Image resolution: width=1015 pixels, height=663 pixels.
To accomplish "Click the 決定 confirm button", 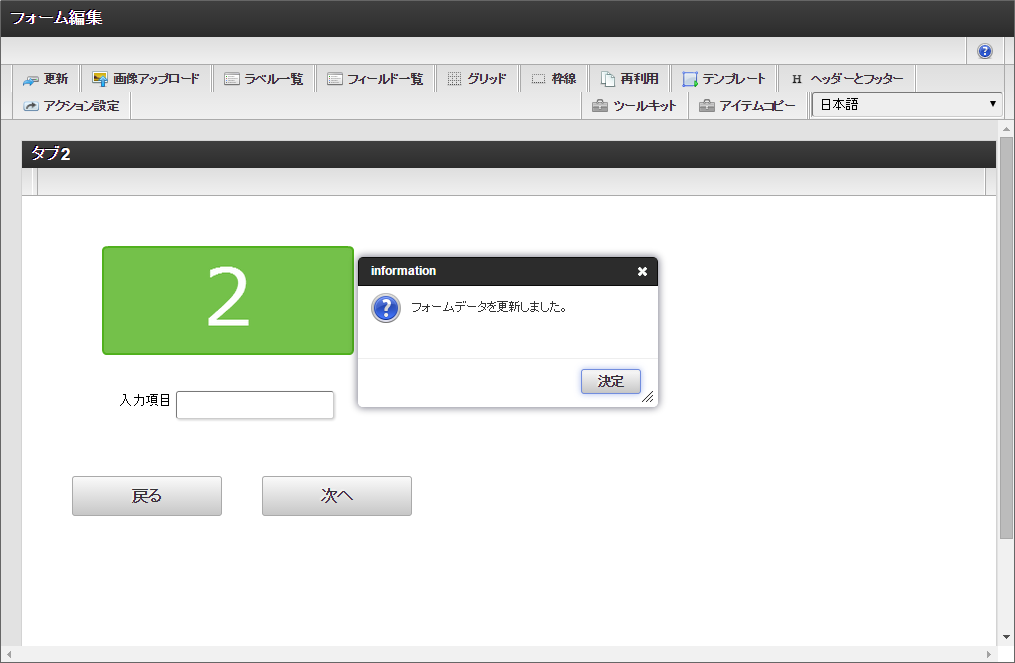I will pyautogui.click(x=610, y=381).
